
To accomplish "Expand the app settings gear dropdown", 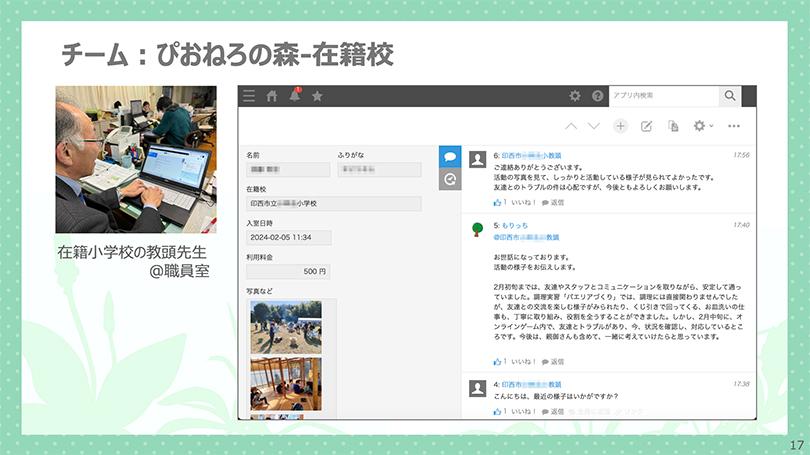I will click(703, 126).
